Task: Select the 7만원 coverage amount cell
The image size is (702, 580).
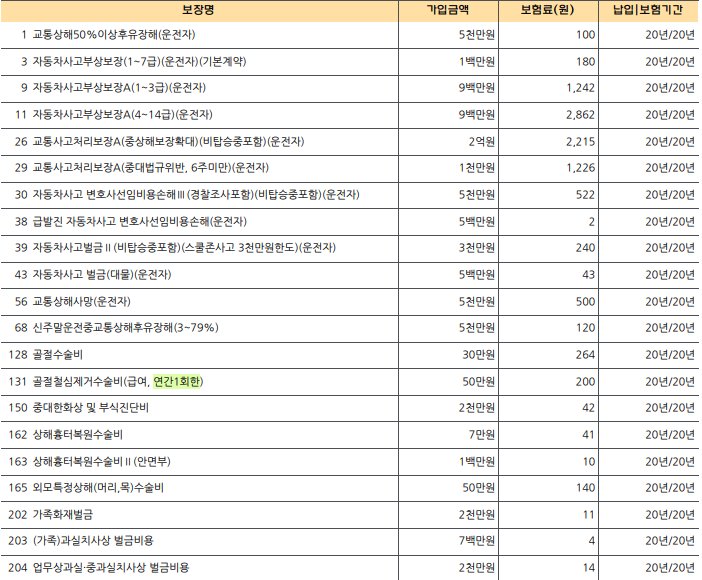Action: 481,434
